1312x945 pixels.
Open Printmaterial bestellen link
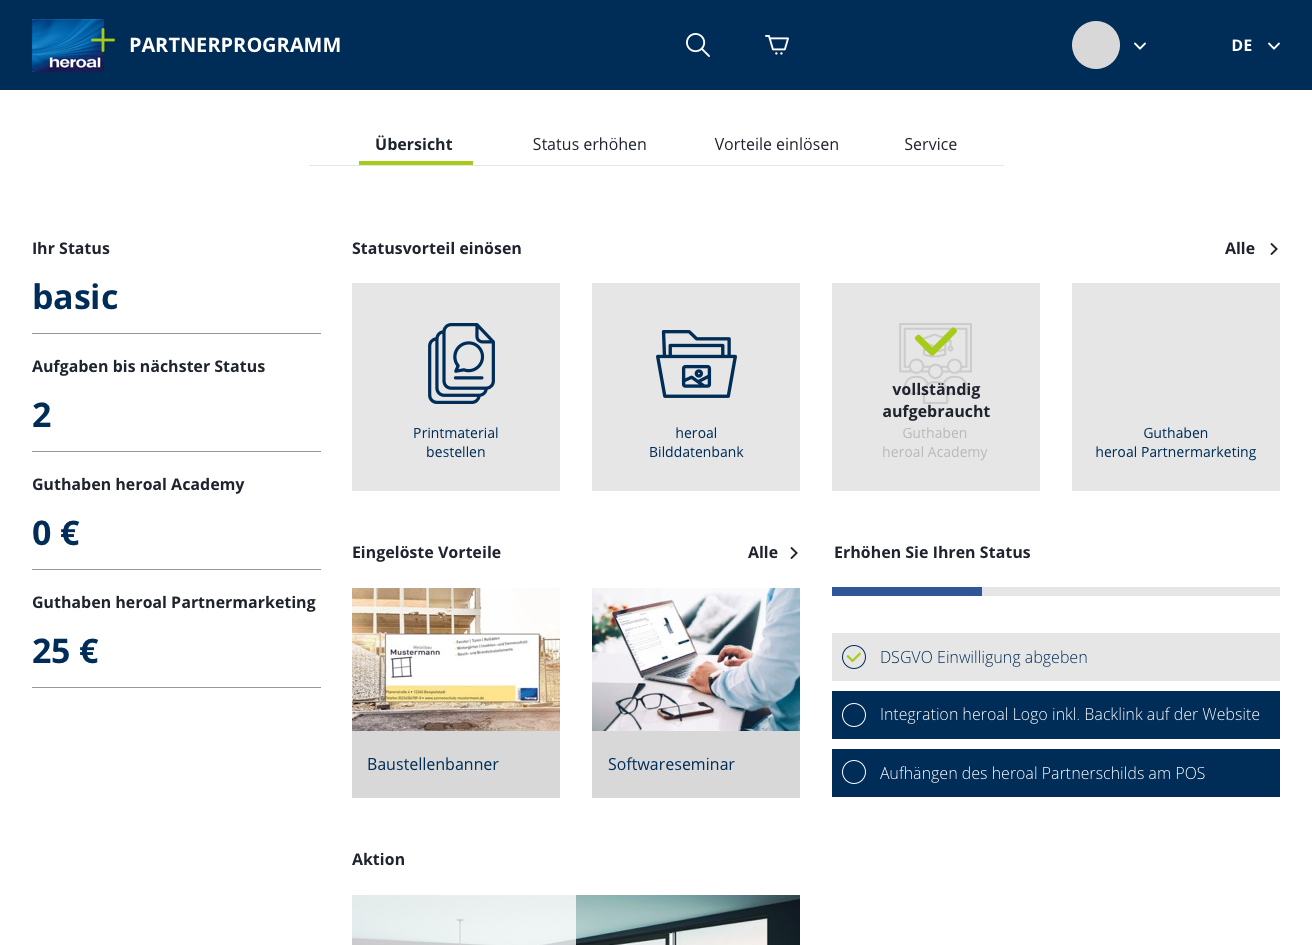click(x=456, y=442)
